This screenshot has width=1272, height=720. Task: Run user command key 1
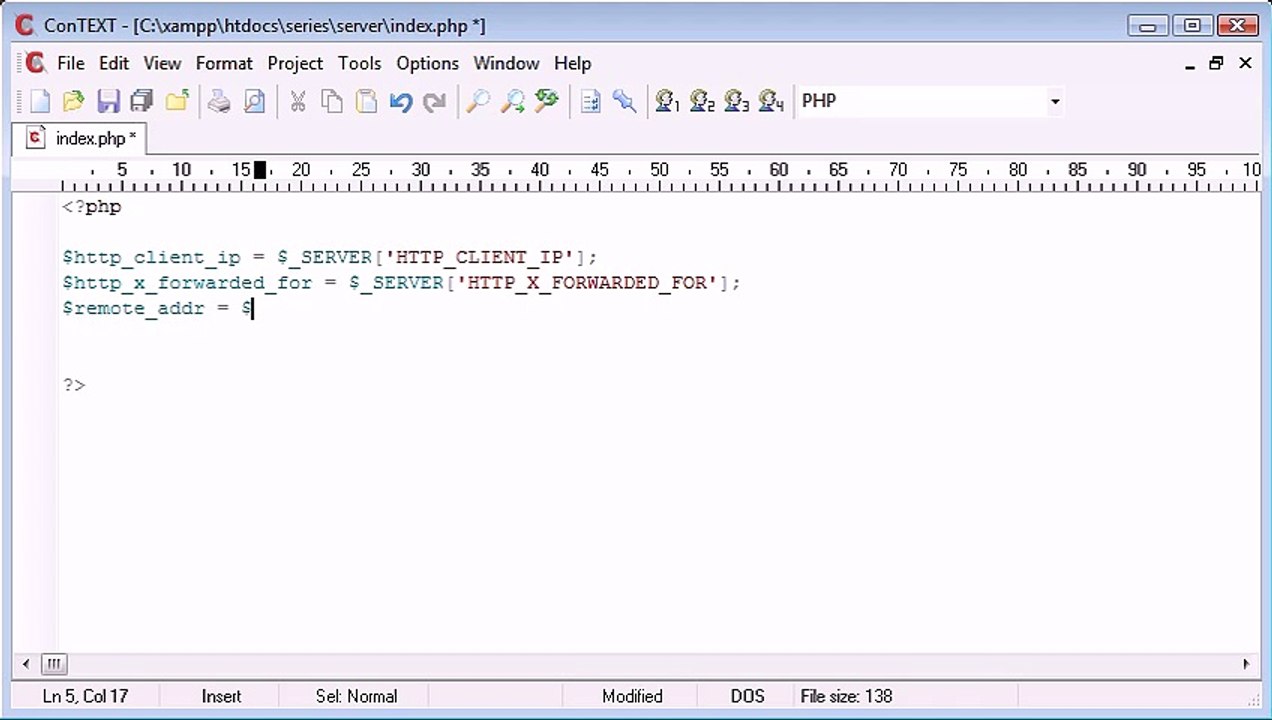667,101
